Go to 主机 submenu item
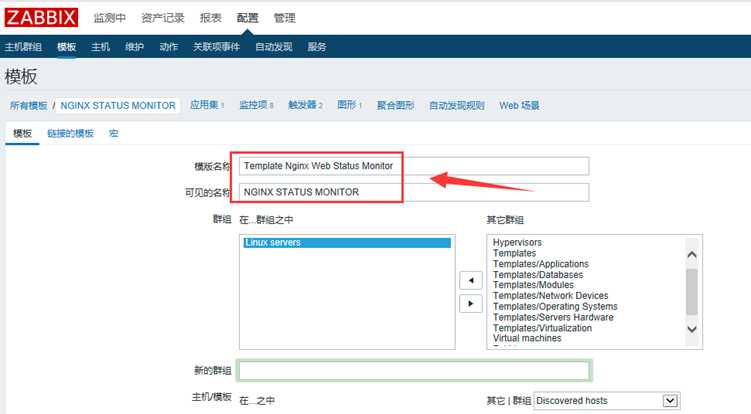This screenshot has width=751, height=414. coord(101,47)
